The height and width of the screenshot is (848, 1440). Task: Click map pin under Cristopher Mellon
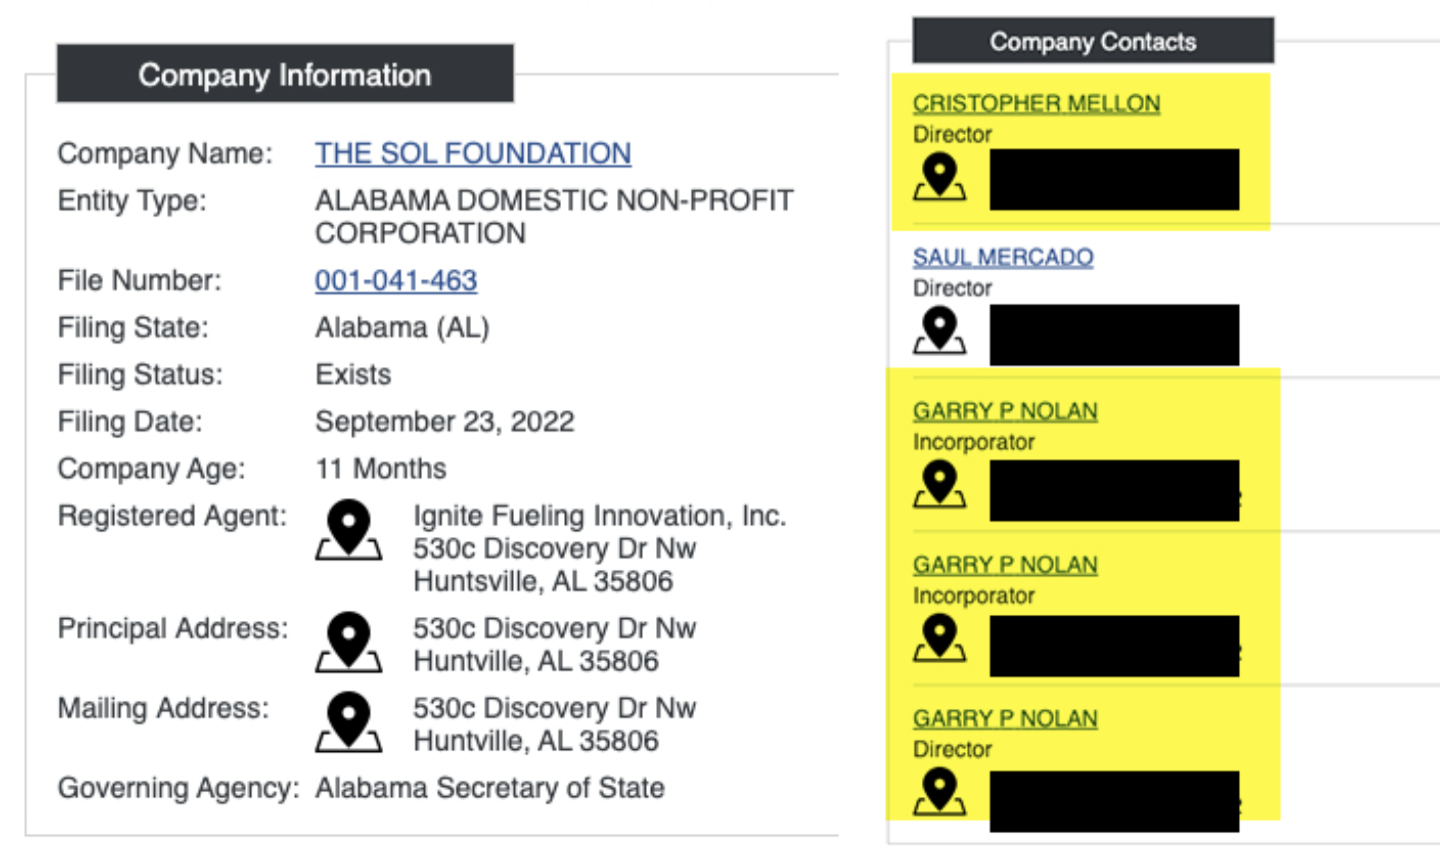pyautogui.click(x=939, y=179)
